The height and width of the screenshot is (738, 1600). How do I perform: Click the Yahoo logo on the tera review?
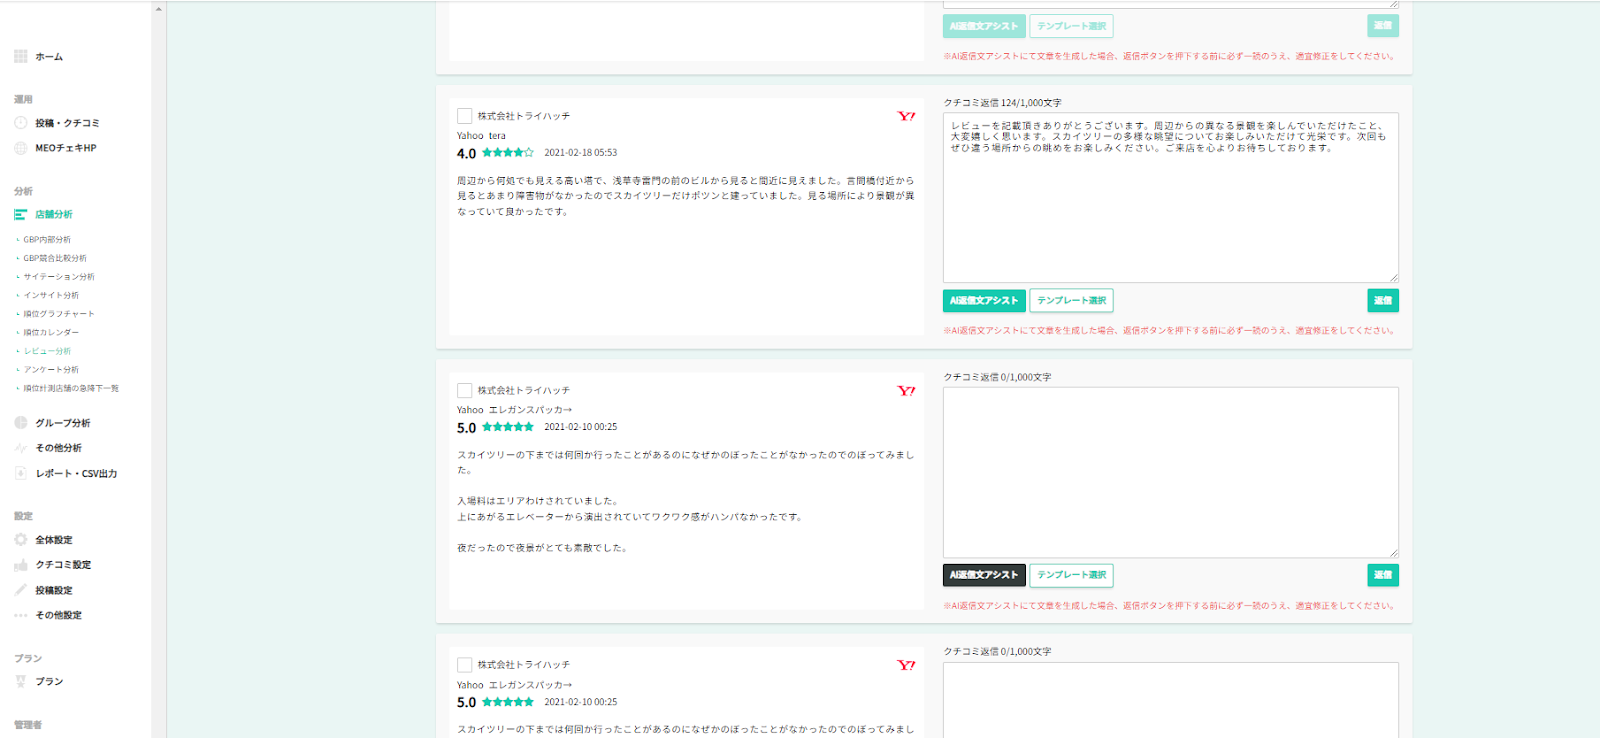906,116
